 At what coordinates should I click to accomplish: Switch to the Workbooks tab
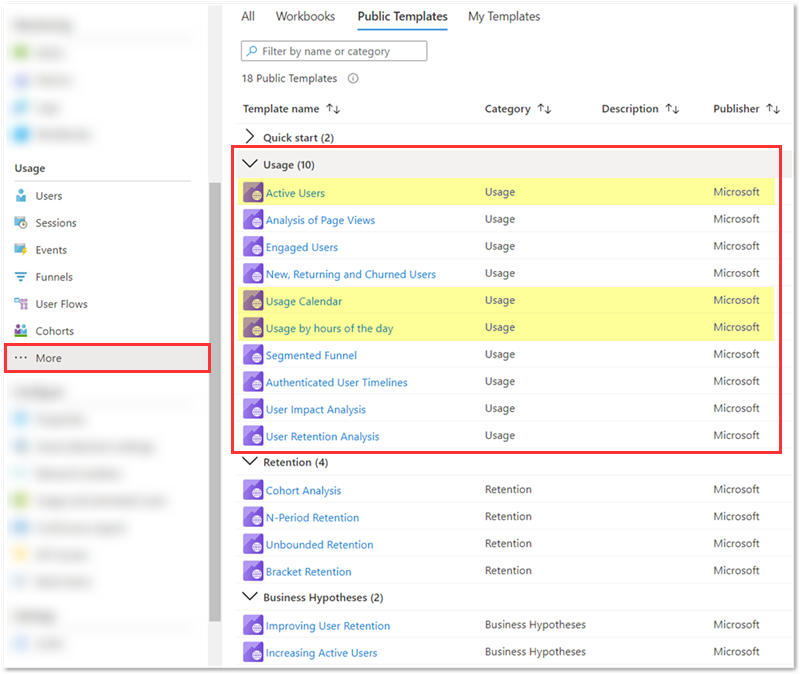coord(305,16)
